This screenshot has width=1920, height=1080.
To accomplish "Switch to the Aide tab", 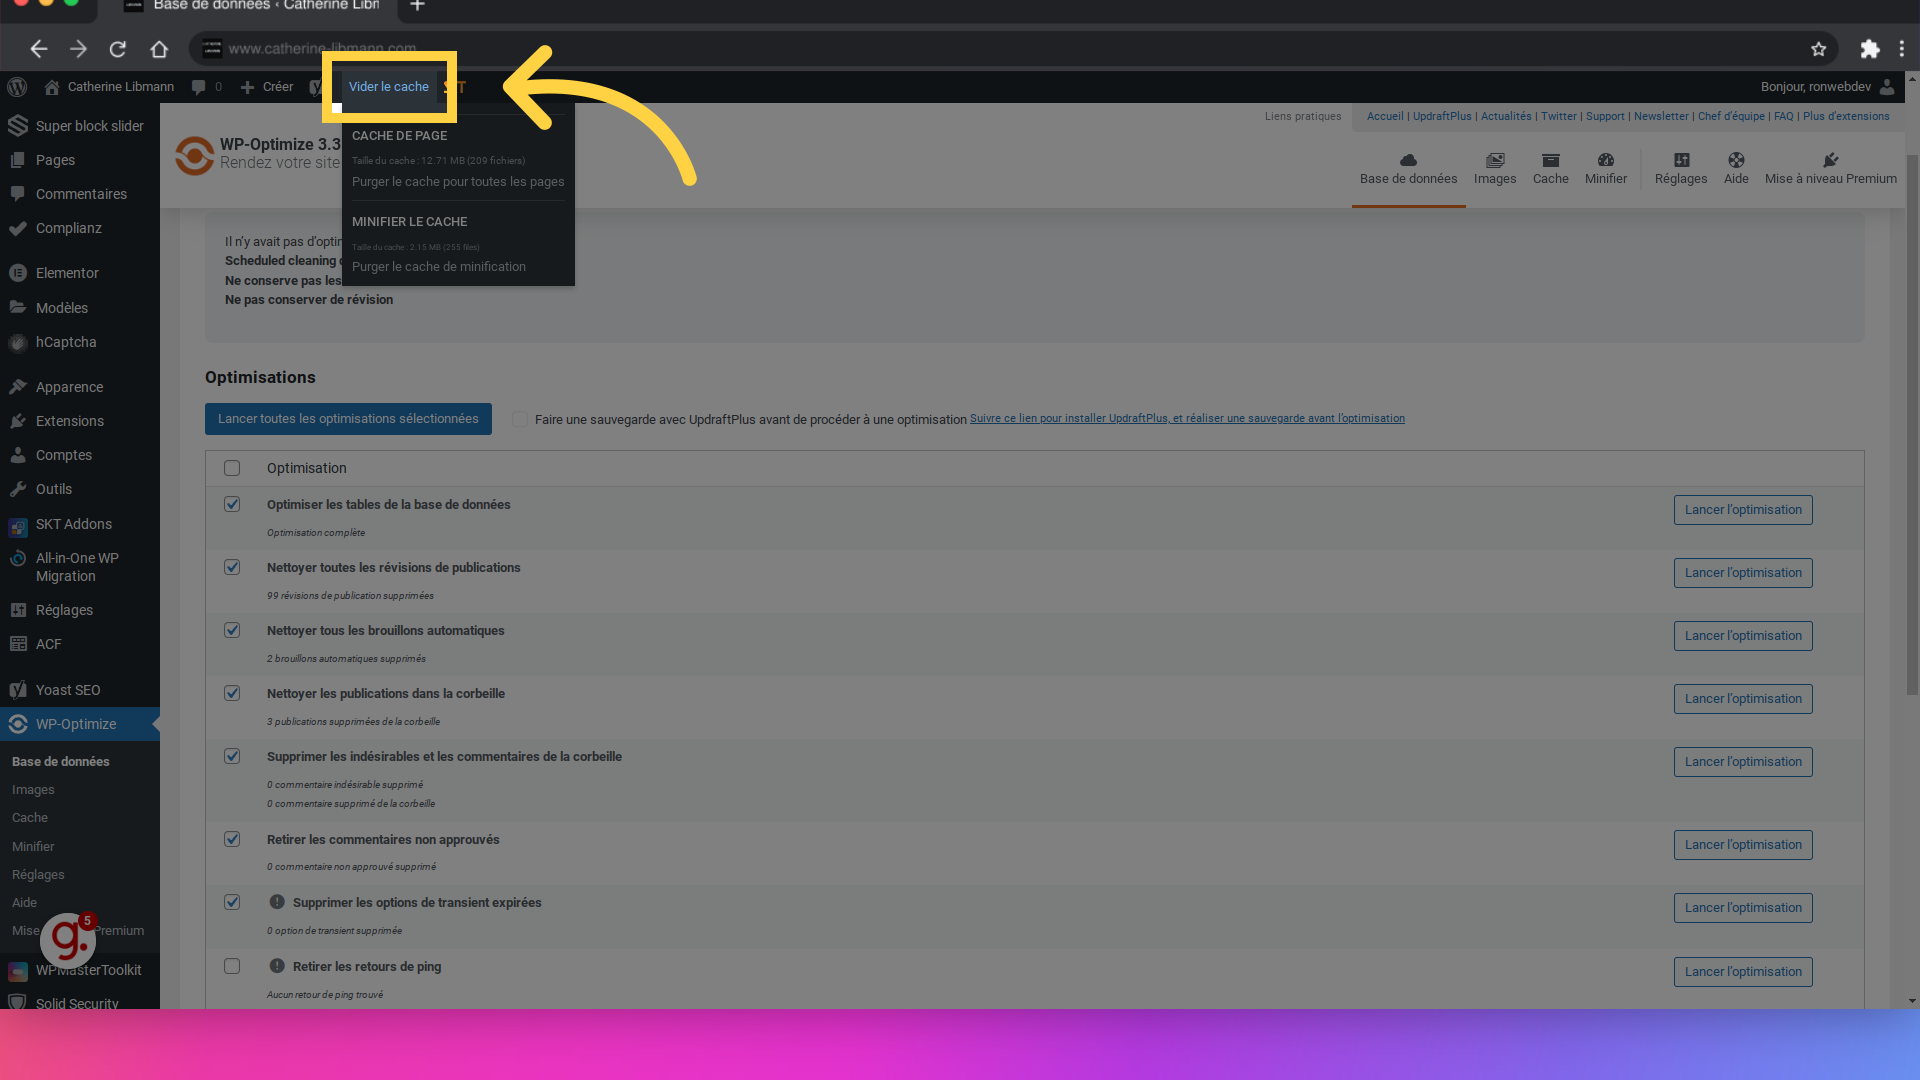I will tap(1736, 169).
